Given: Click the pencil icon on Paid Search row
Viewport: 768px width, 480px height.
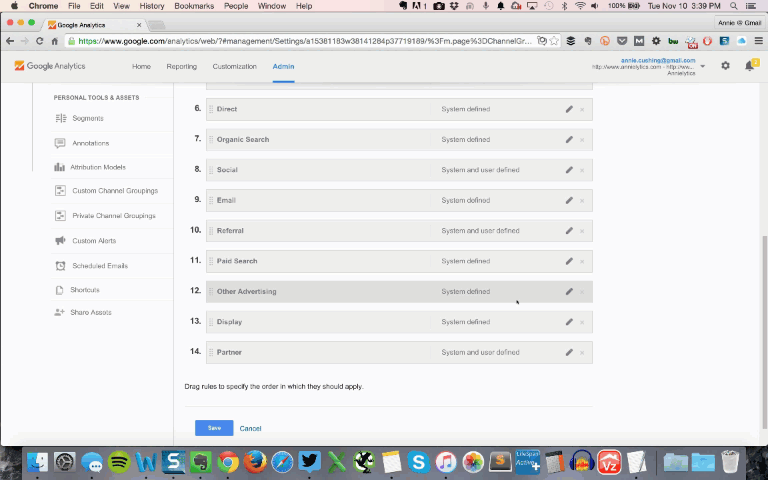Looking at the screenshot, I should click(569, 261).
